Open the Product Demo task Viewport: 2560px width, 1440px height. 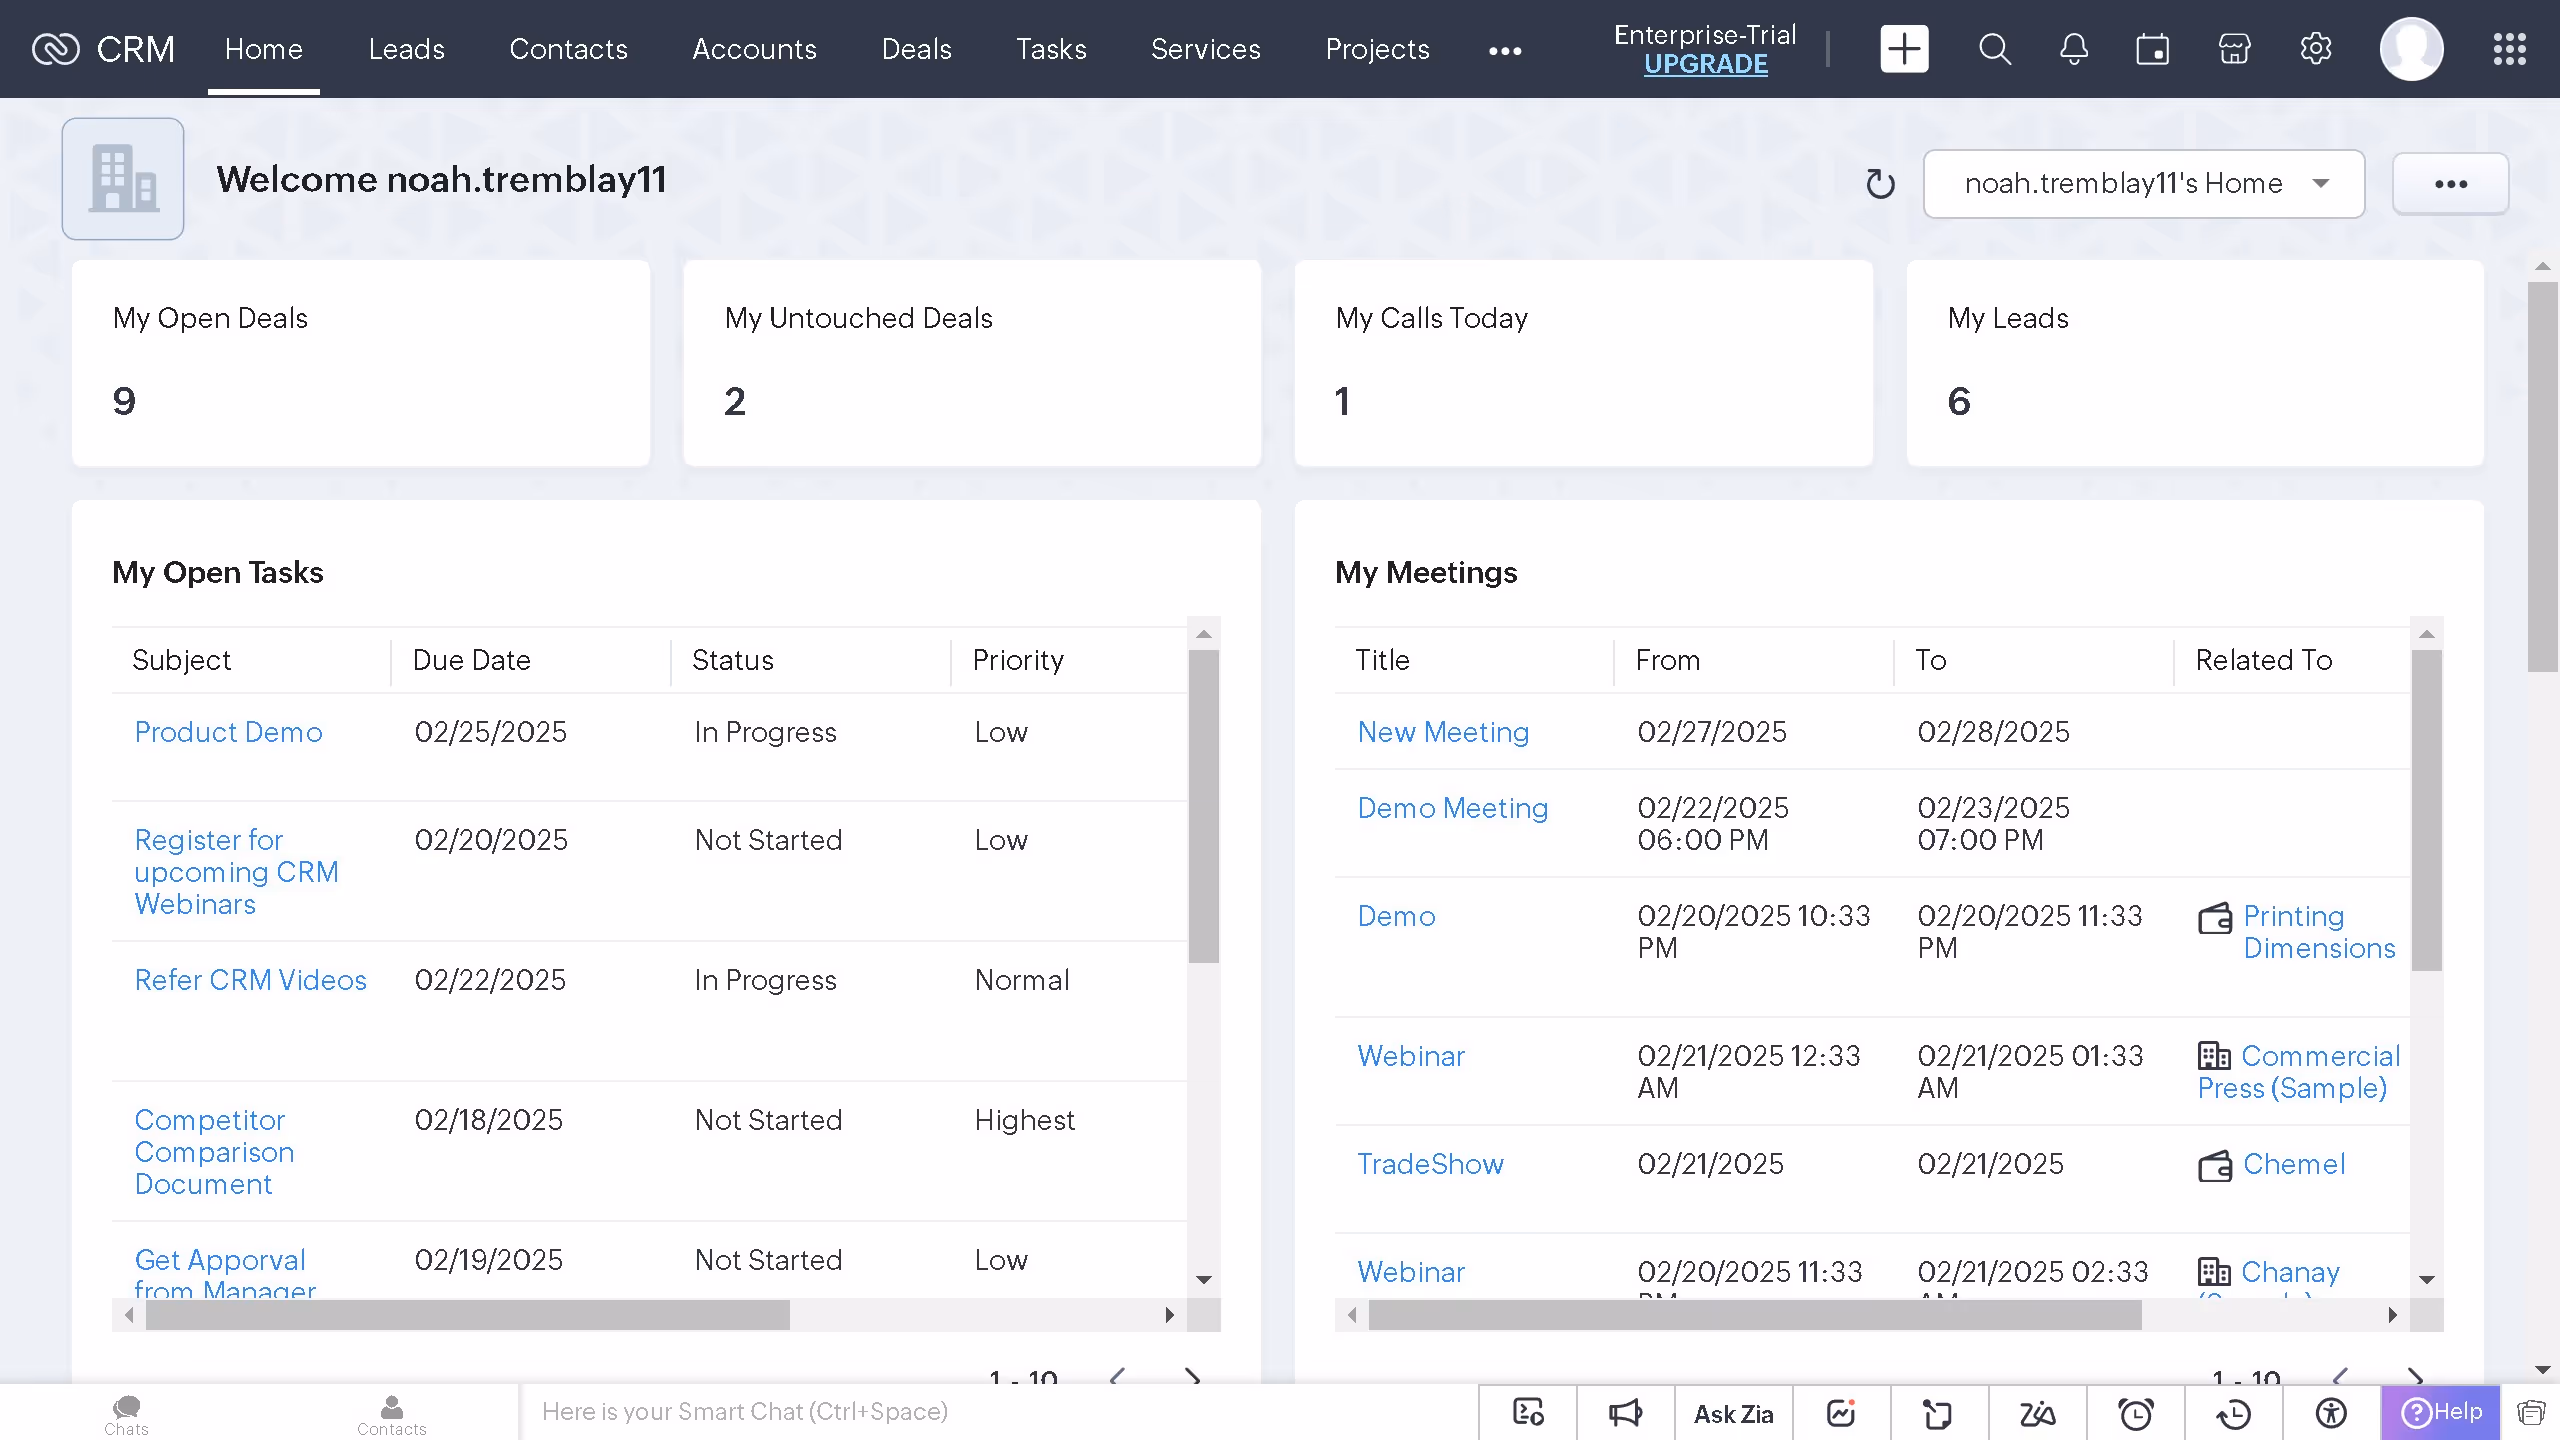(x=228, y=731)
